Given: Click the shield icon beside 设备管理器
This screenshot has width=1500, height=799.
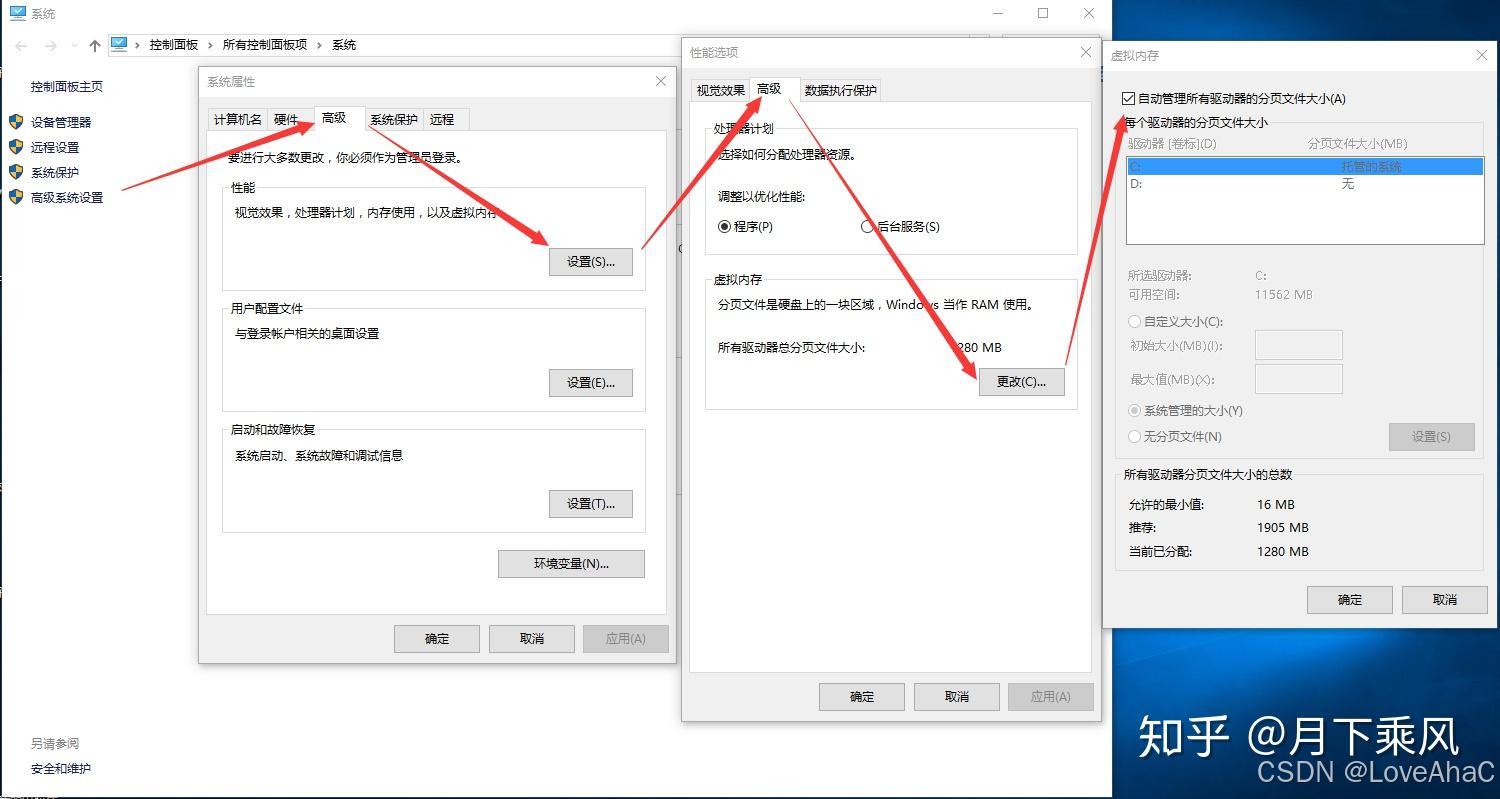Looking at the screenshot, I should (16, 122).
